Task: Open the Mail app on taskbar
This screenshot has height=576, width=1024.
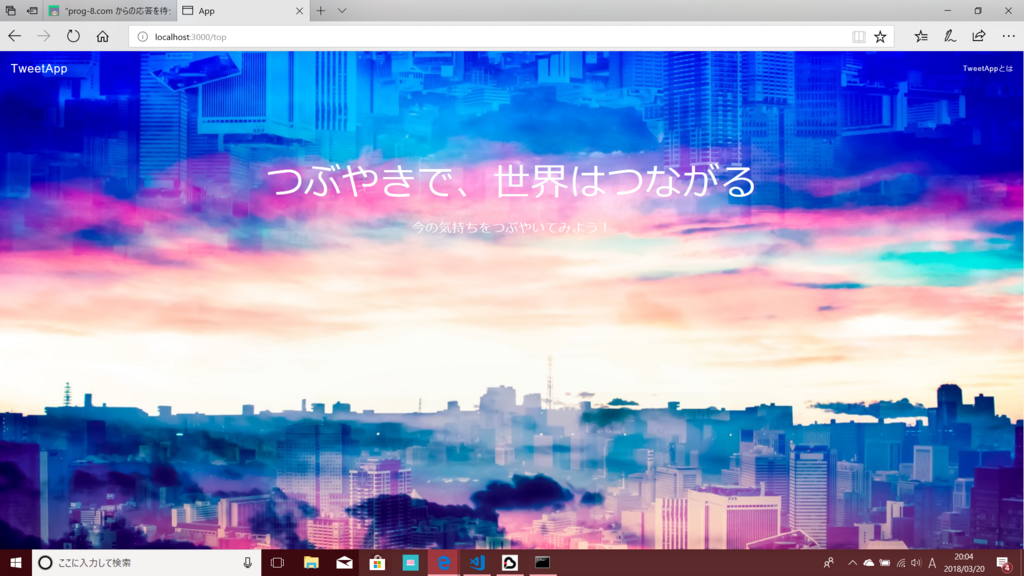Action: click(344, 562)
